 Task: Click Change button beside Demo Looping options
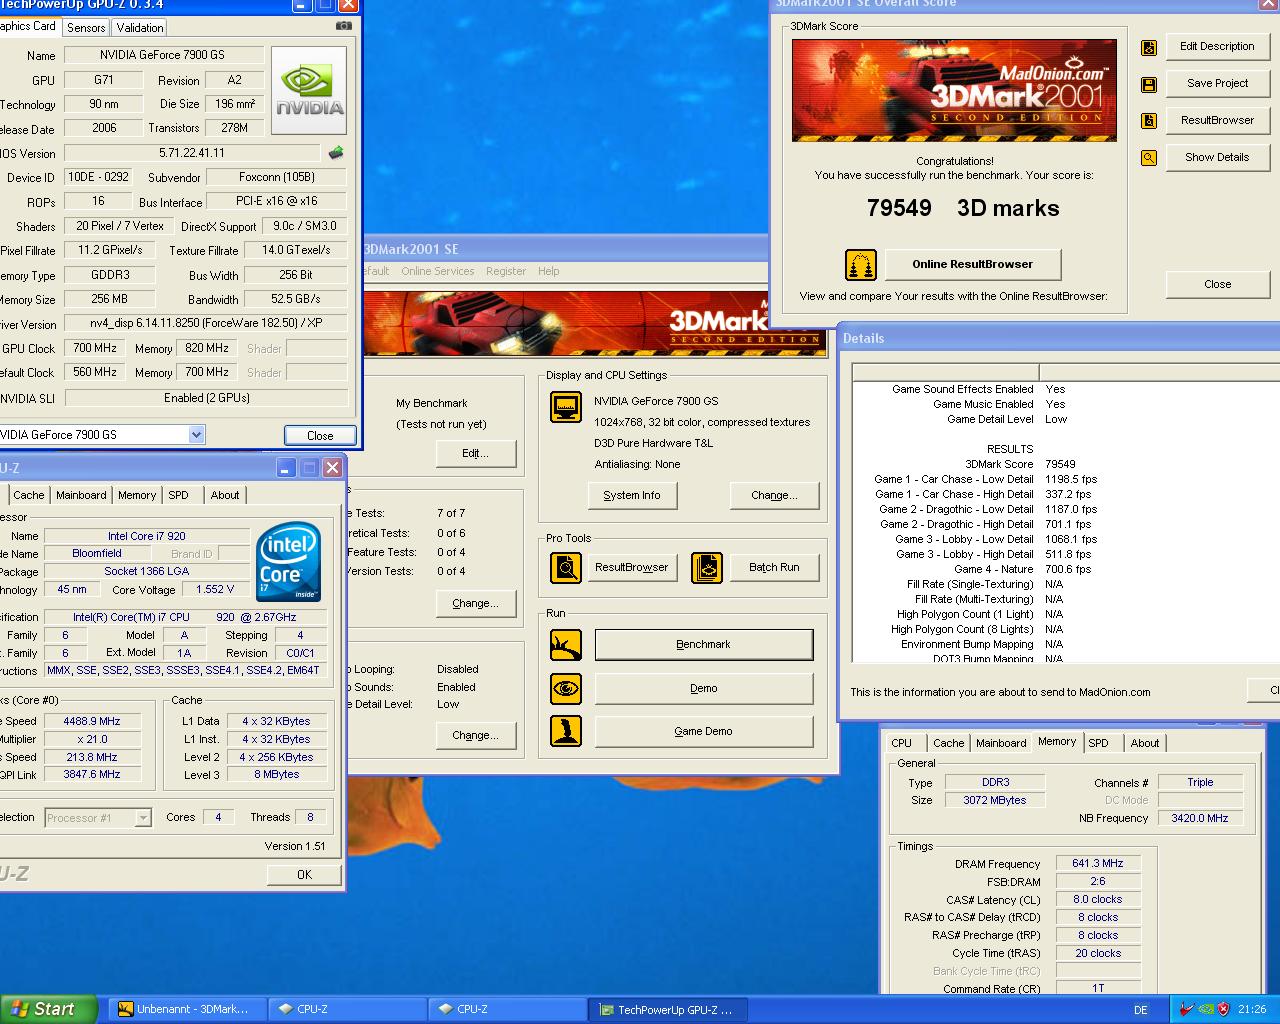476,736
